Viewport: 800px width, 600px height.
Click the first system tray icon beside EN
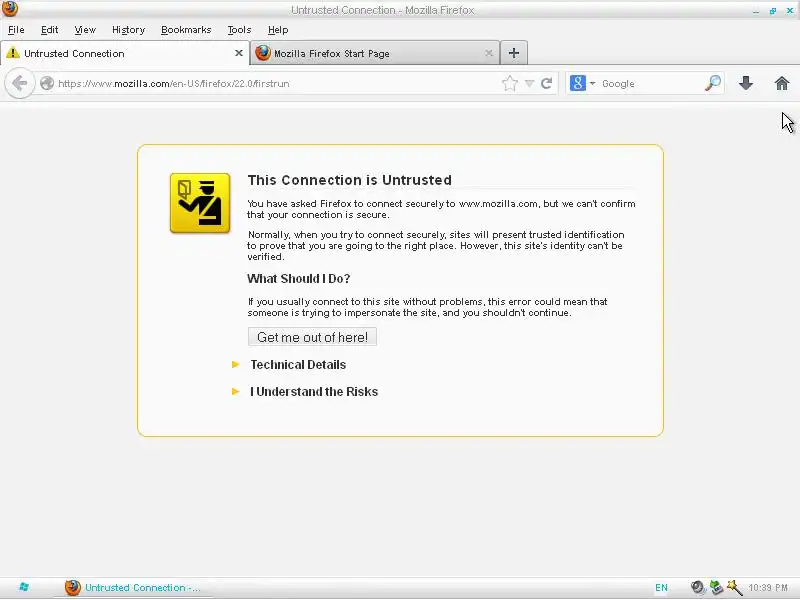[697, 587]
